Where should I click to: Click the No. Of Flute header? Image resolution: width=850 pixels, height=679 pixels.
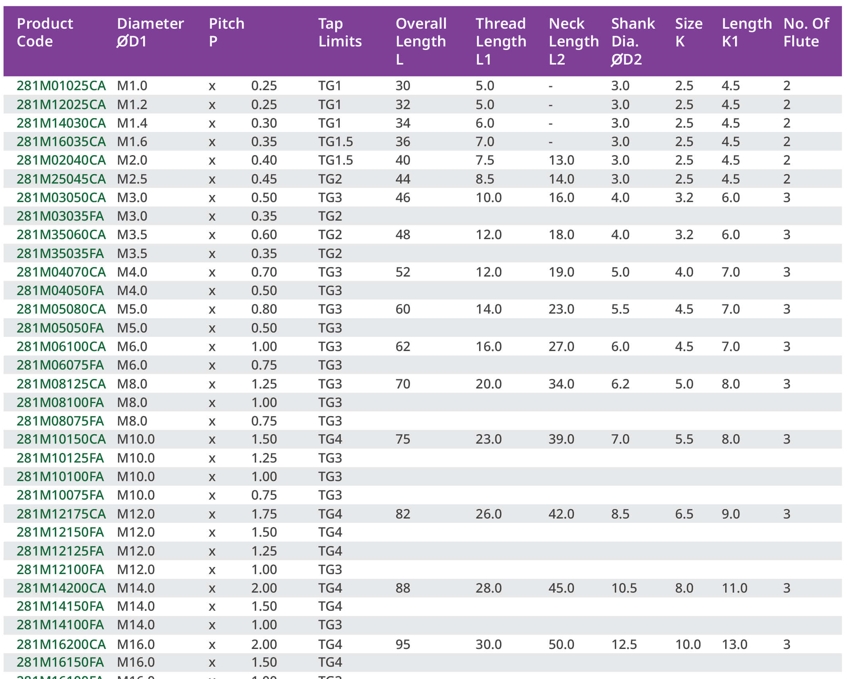point(806,32)
